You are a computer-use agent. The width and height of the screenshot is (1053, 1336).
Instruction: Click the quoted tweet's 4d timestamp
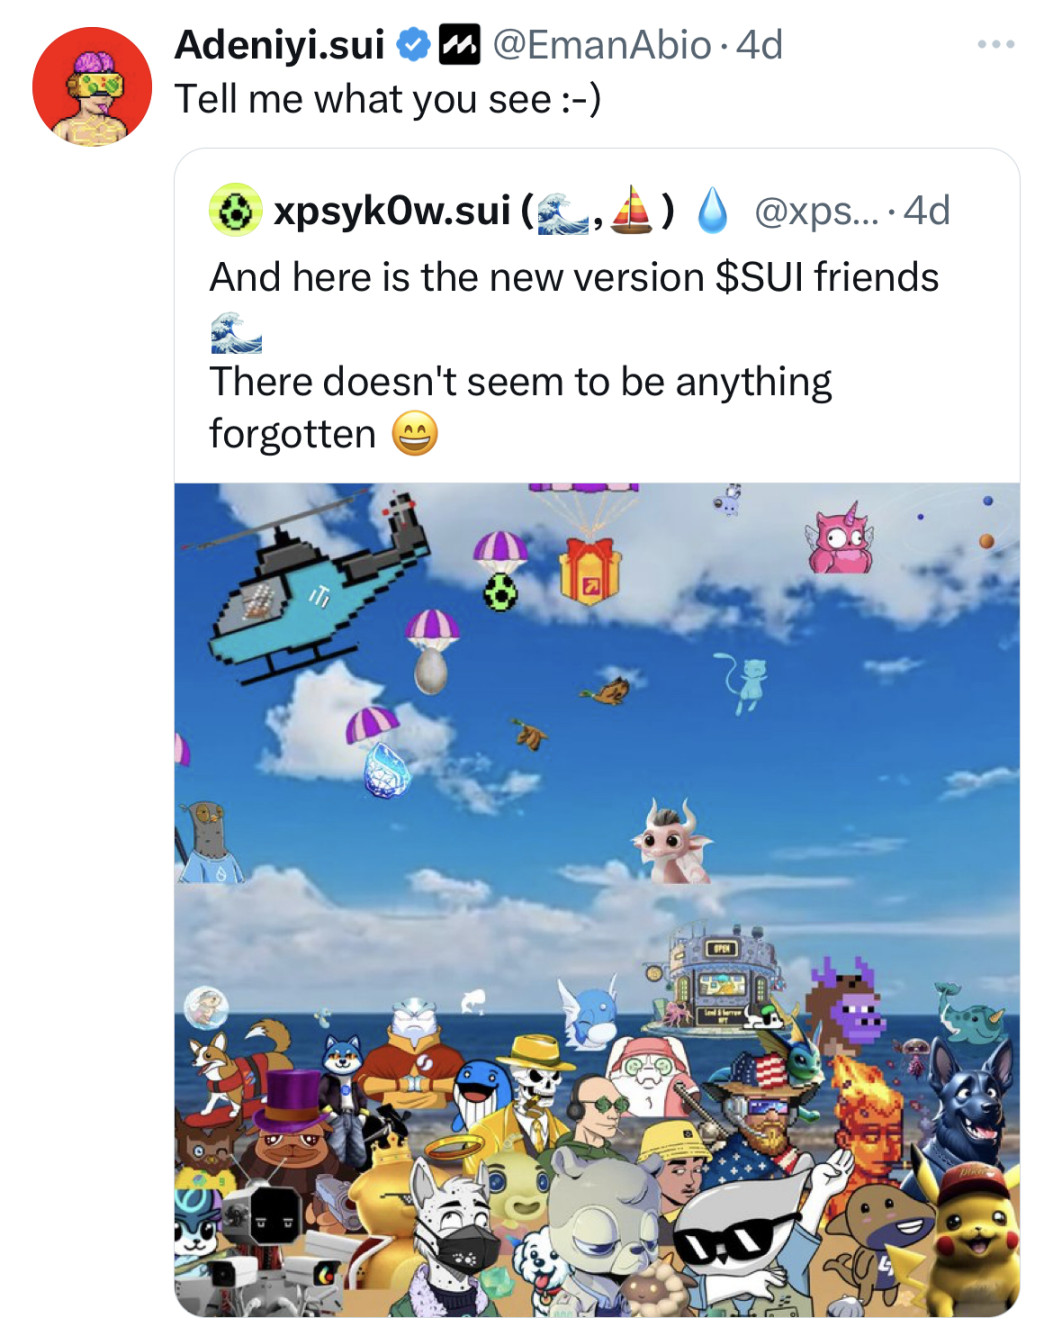(926, 211)
